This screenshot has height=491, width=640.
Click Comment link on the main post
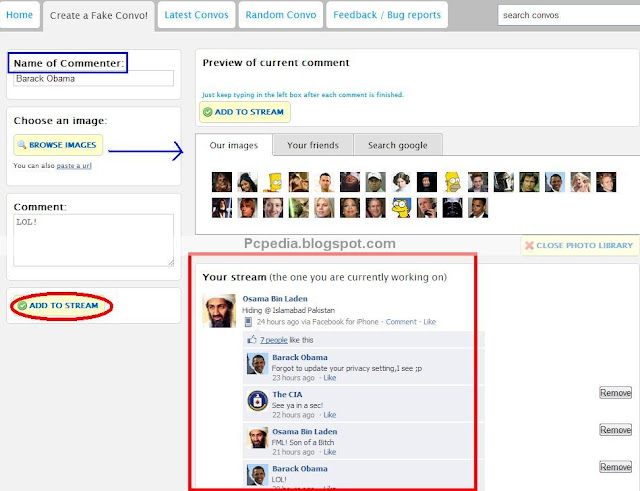(401, 322)
